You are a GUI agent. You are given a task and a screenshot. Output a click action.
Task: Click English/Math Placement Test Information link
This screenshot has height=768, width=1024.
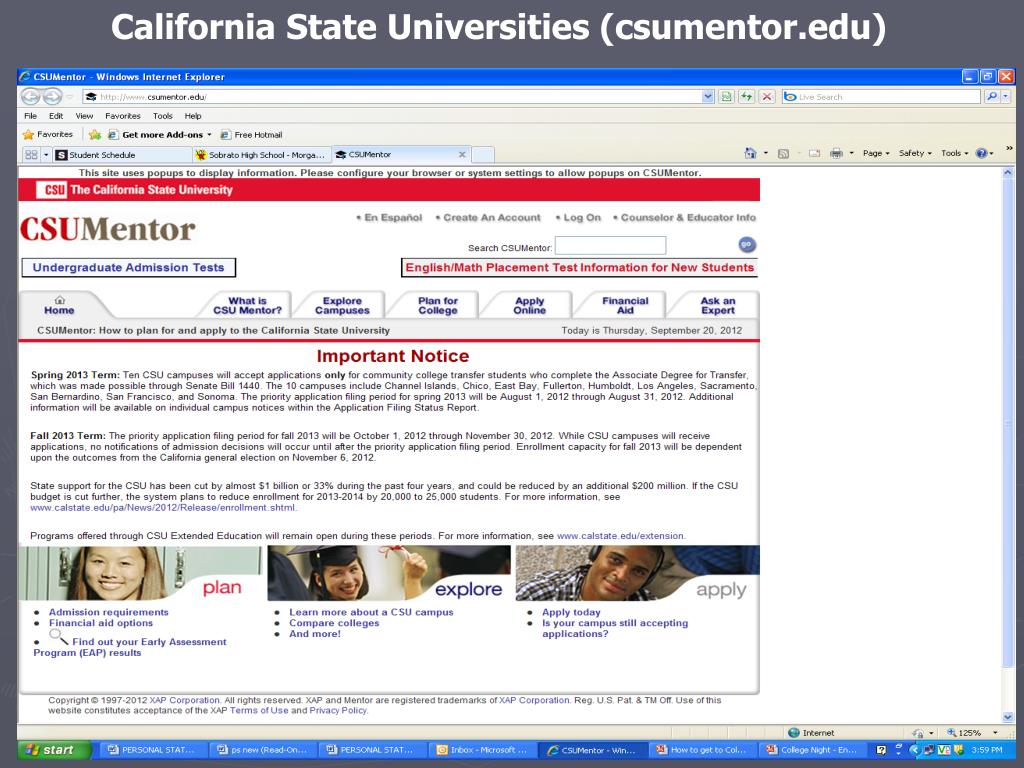pyautogui.click(x=579, y=268)
